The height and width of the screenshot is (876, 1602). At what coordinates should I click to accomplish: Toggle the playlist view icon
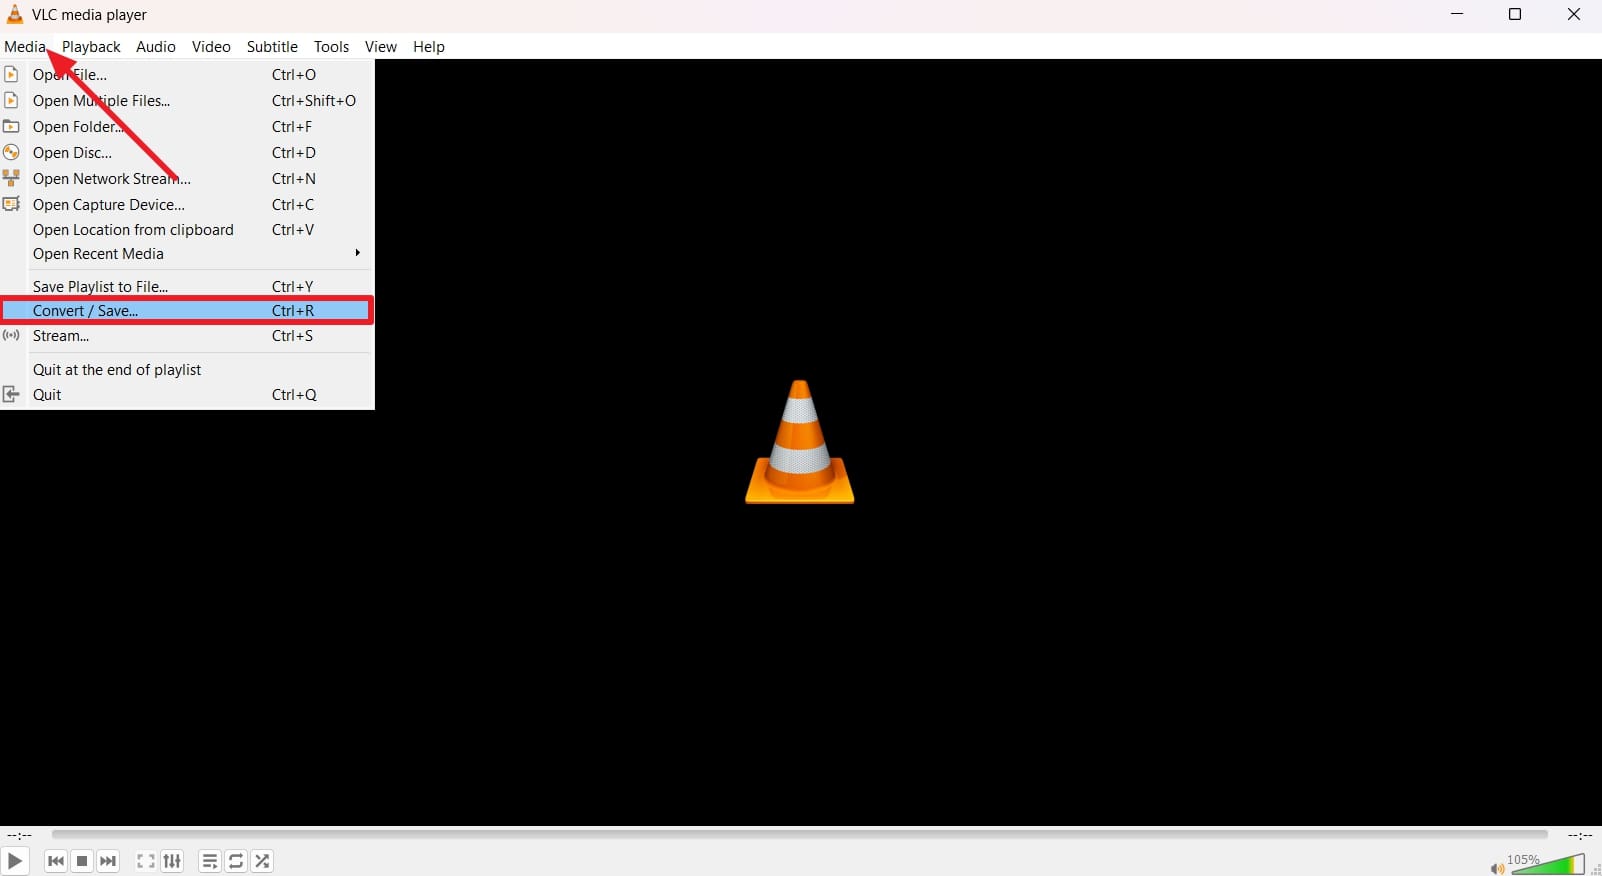pyautogui.click(x=210, y=861)
